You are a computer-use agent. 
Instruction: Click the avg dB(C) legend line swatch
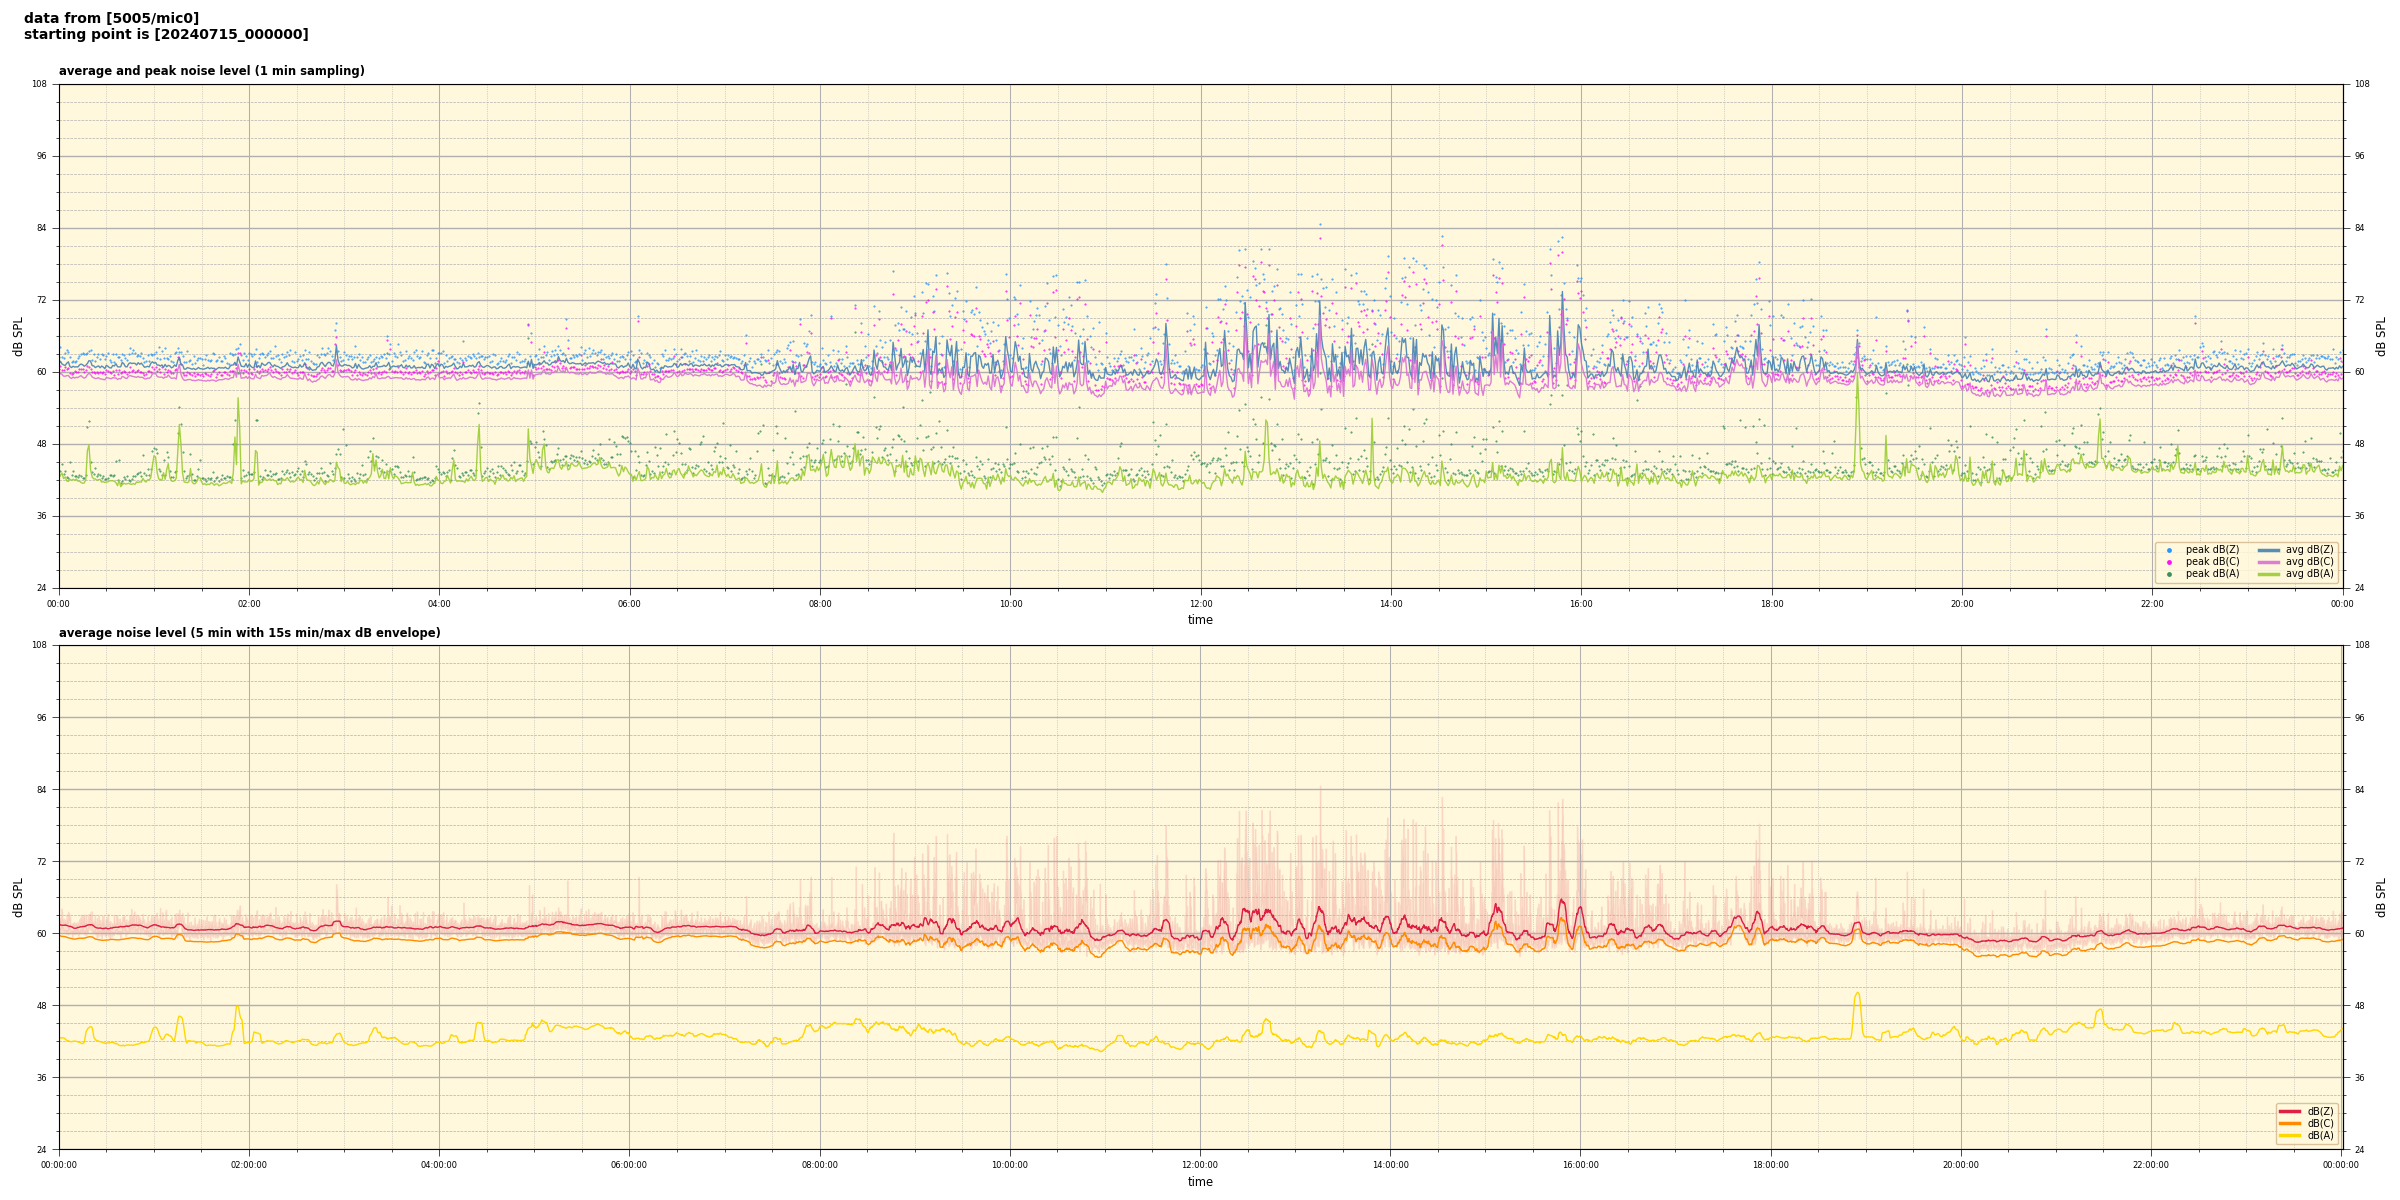(2269, 562)
